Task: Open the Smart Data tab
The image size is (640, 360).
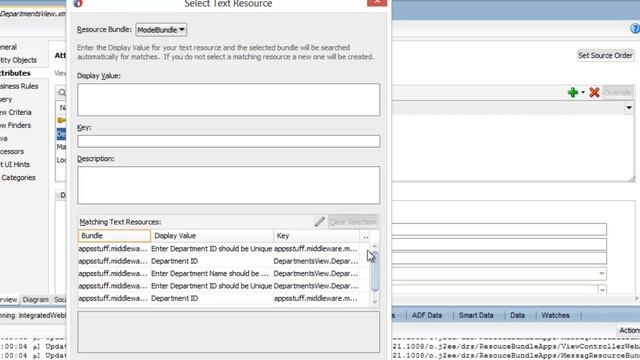Action: pyautogui.click(x=476, y=315)
